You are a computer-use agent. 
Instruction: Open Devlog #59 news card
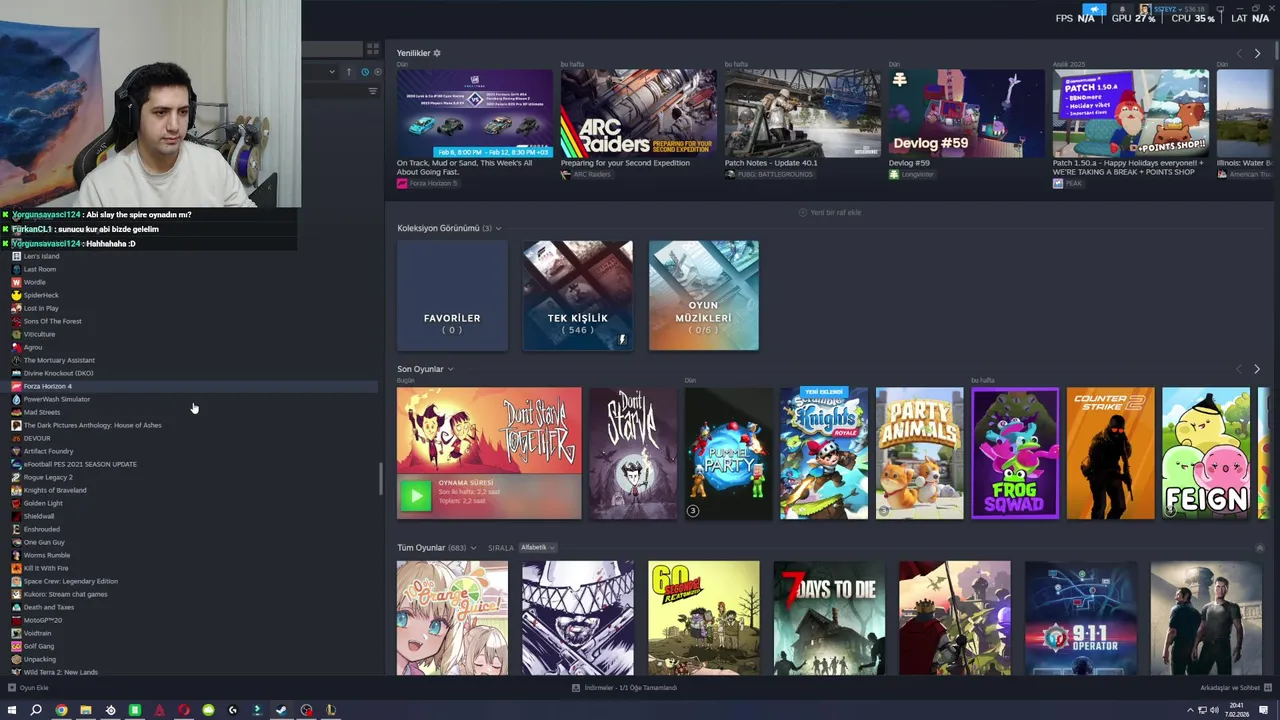(966, 113)
